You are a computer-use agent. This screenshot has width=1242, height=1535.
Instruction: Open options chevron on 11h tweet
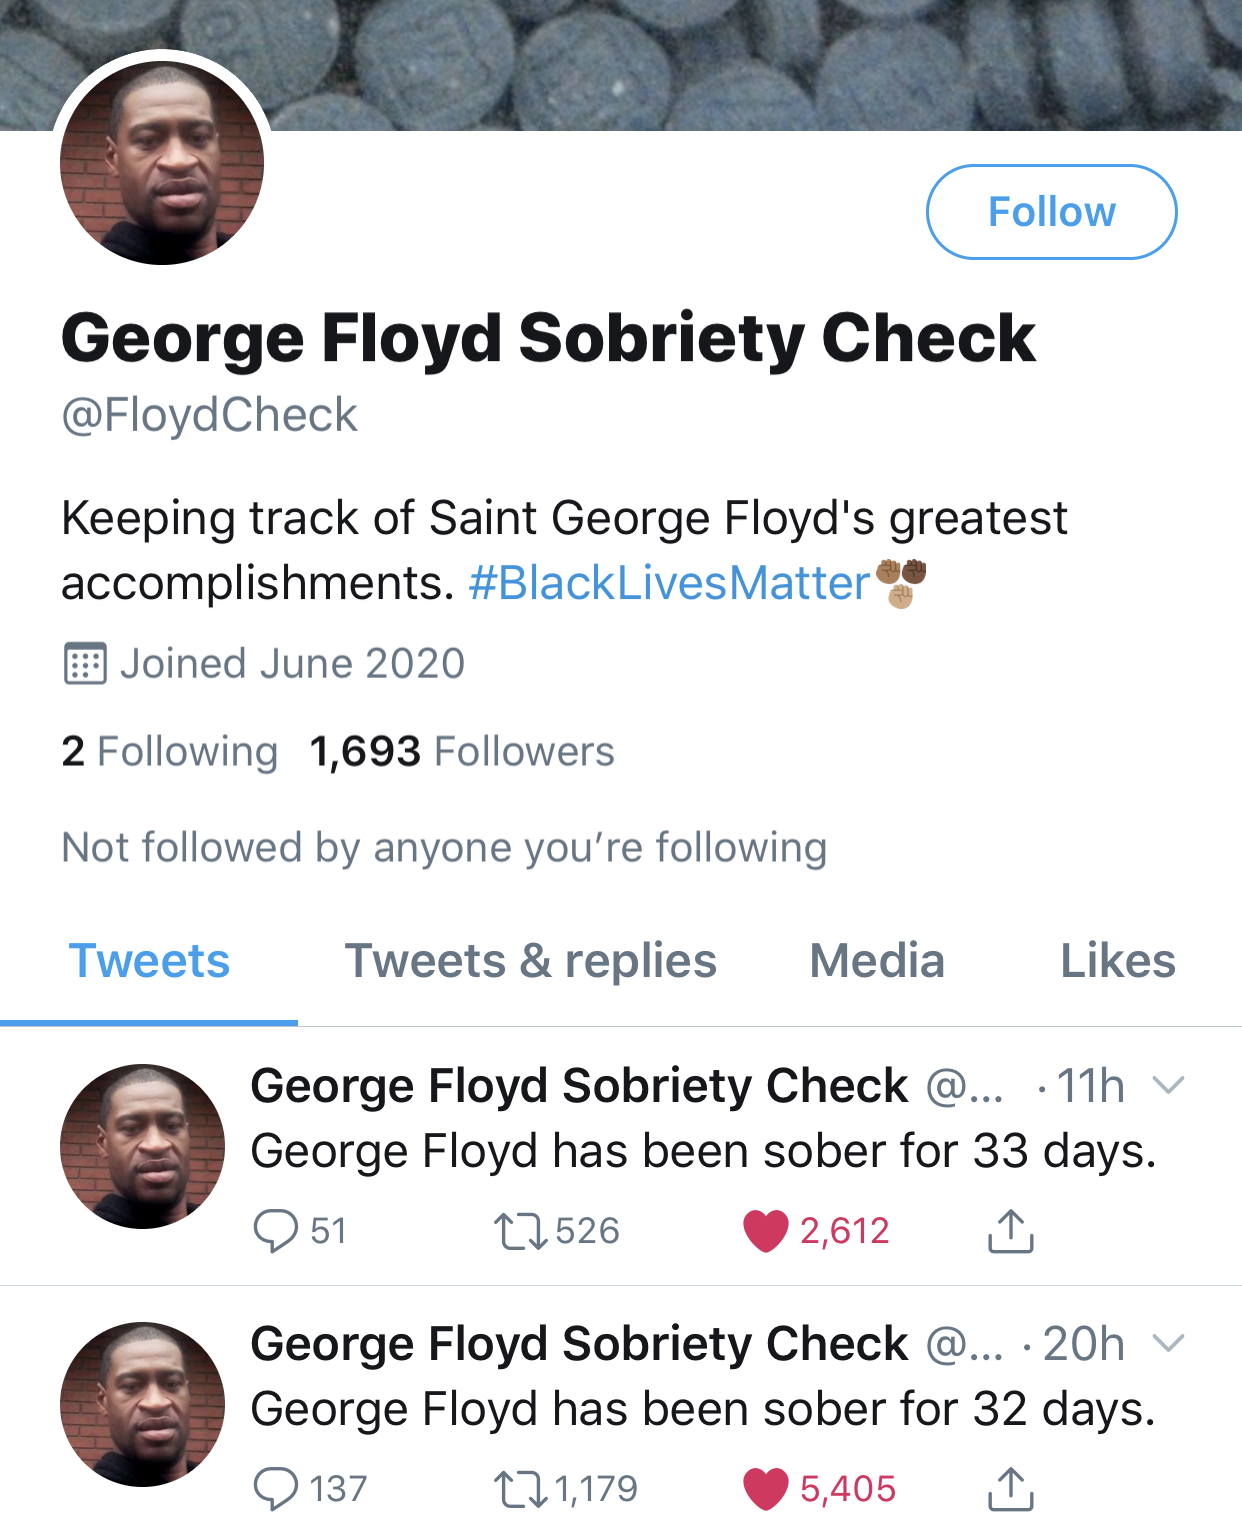1168,1085
